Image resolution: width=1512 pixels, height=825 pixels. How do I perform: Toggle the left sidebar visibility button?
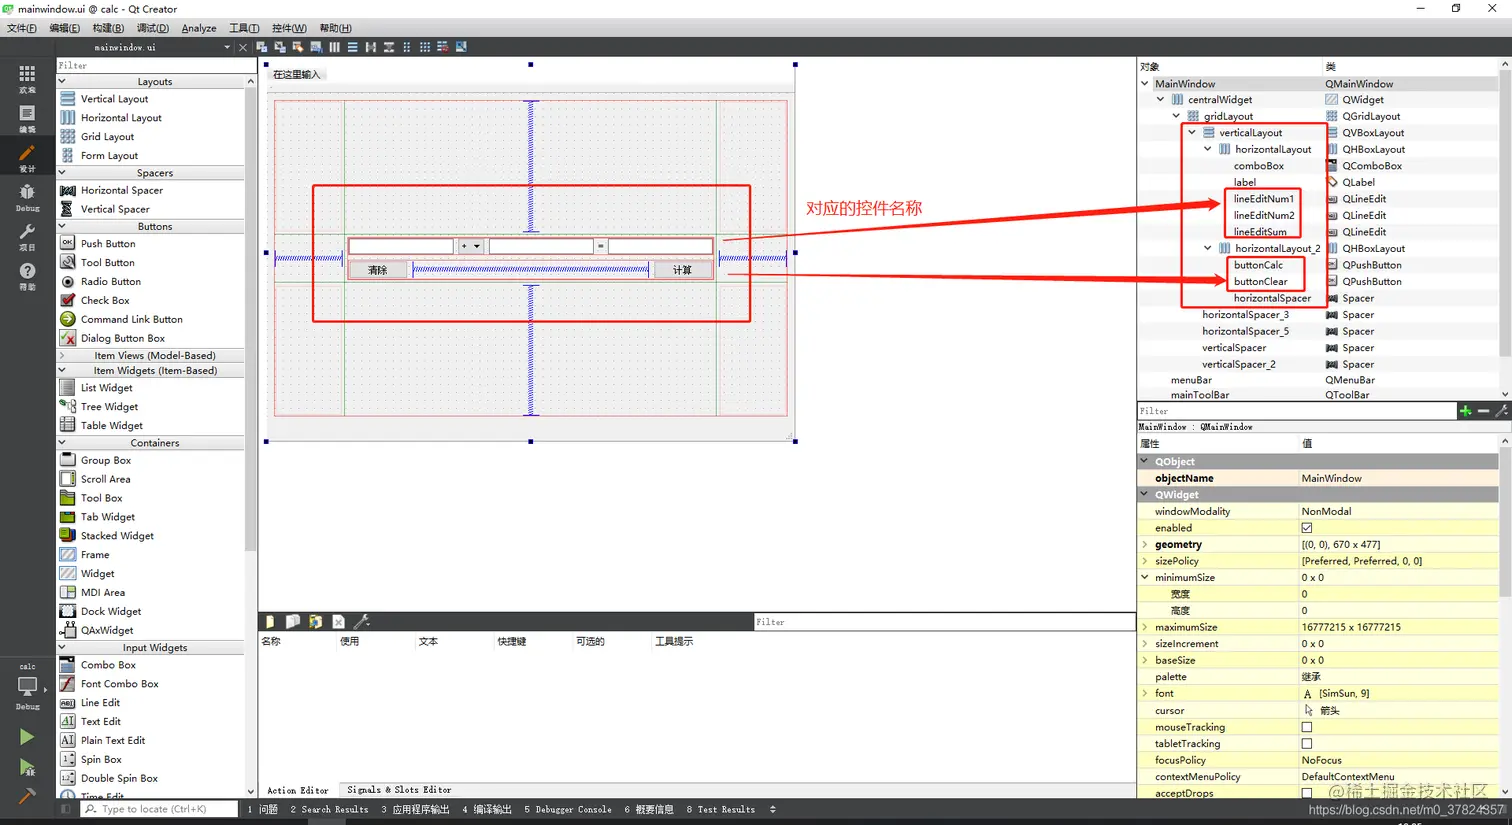66,809
